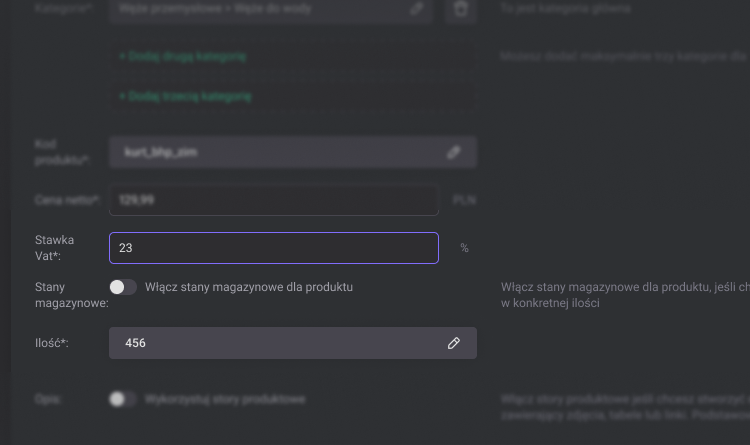Click the 'Włącz stany magazynowe dla produktu' label

tap(248, 287)
